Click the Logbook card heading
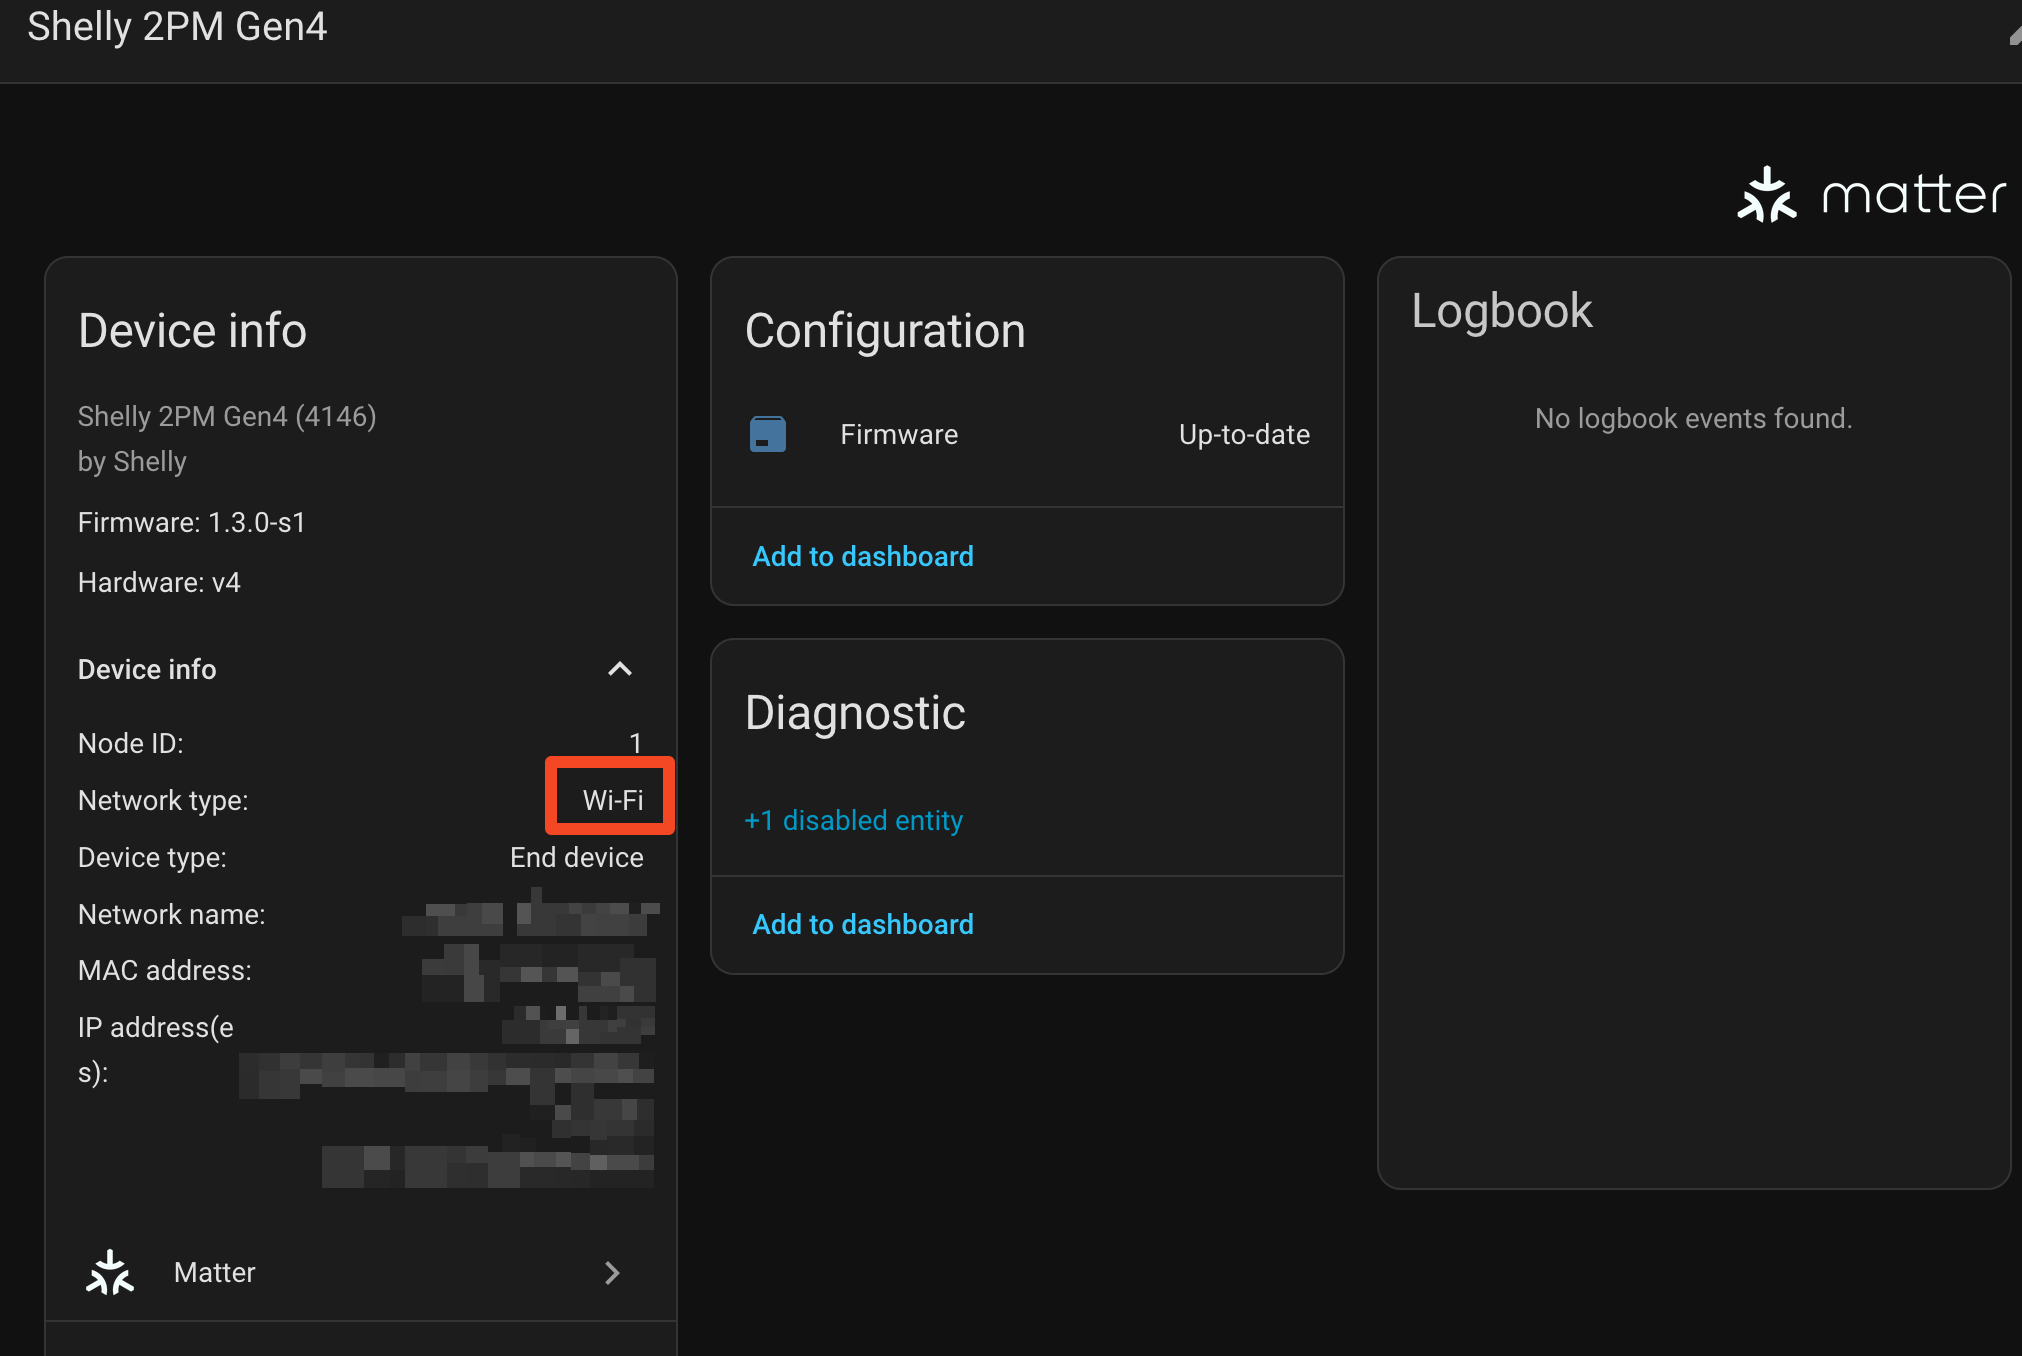This screenshot has height=1356, width=2022. pyautogui.click(x=1501, y=310)
